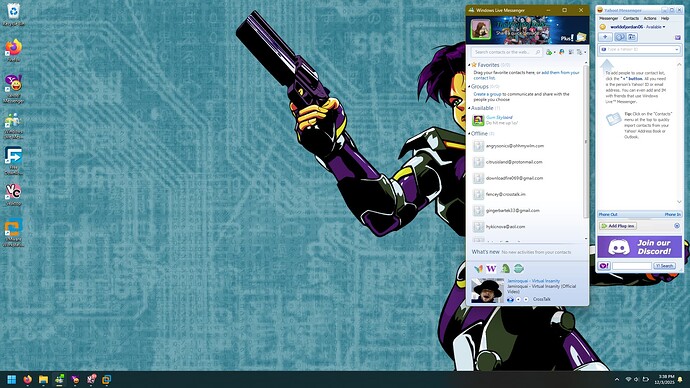This screenshot has height=388, width=690.
Task: Click the Windows Live Messenger profile picture
Action: click(x=481, y=29)
